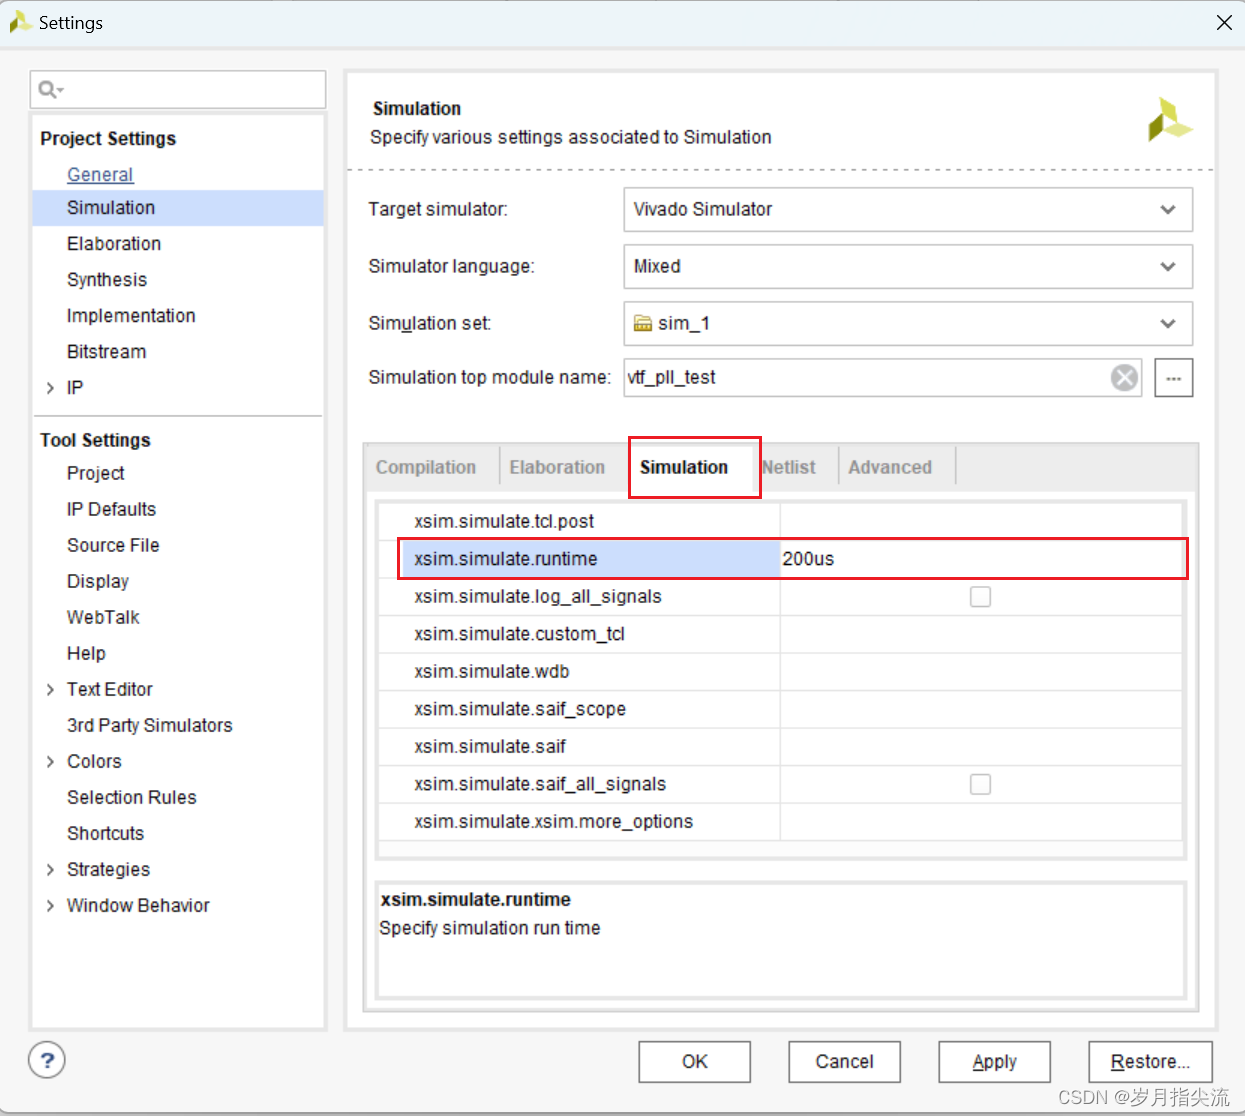Select Shortcuts in Tool Settings
Image resolution: width=1245 pixels, height=1116 pixels.
click(x=106, y=833)
